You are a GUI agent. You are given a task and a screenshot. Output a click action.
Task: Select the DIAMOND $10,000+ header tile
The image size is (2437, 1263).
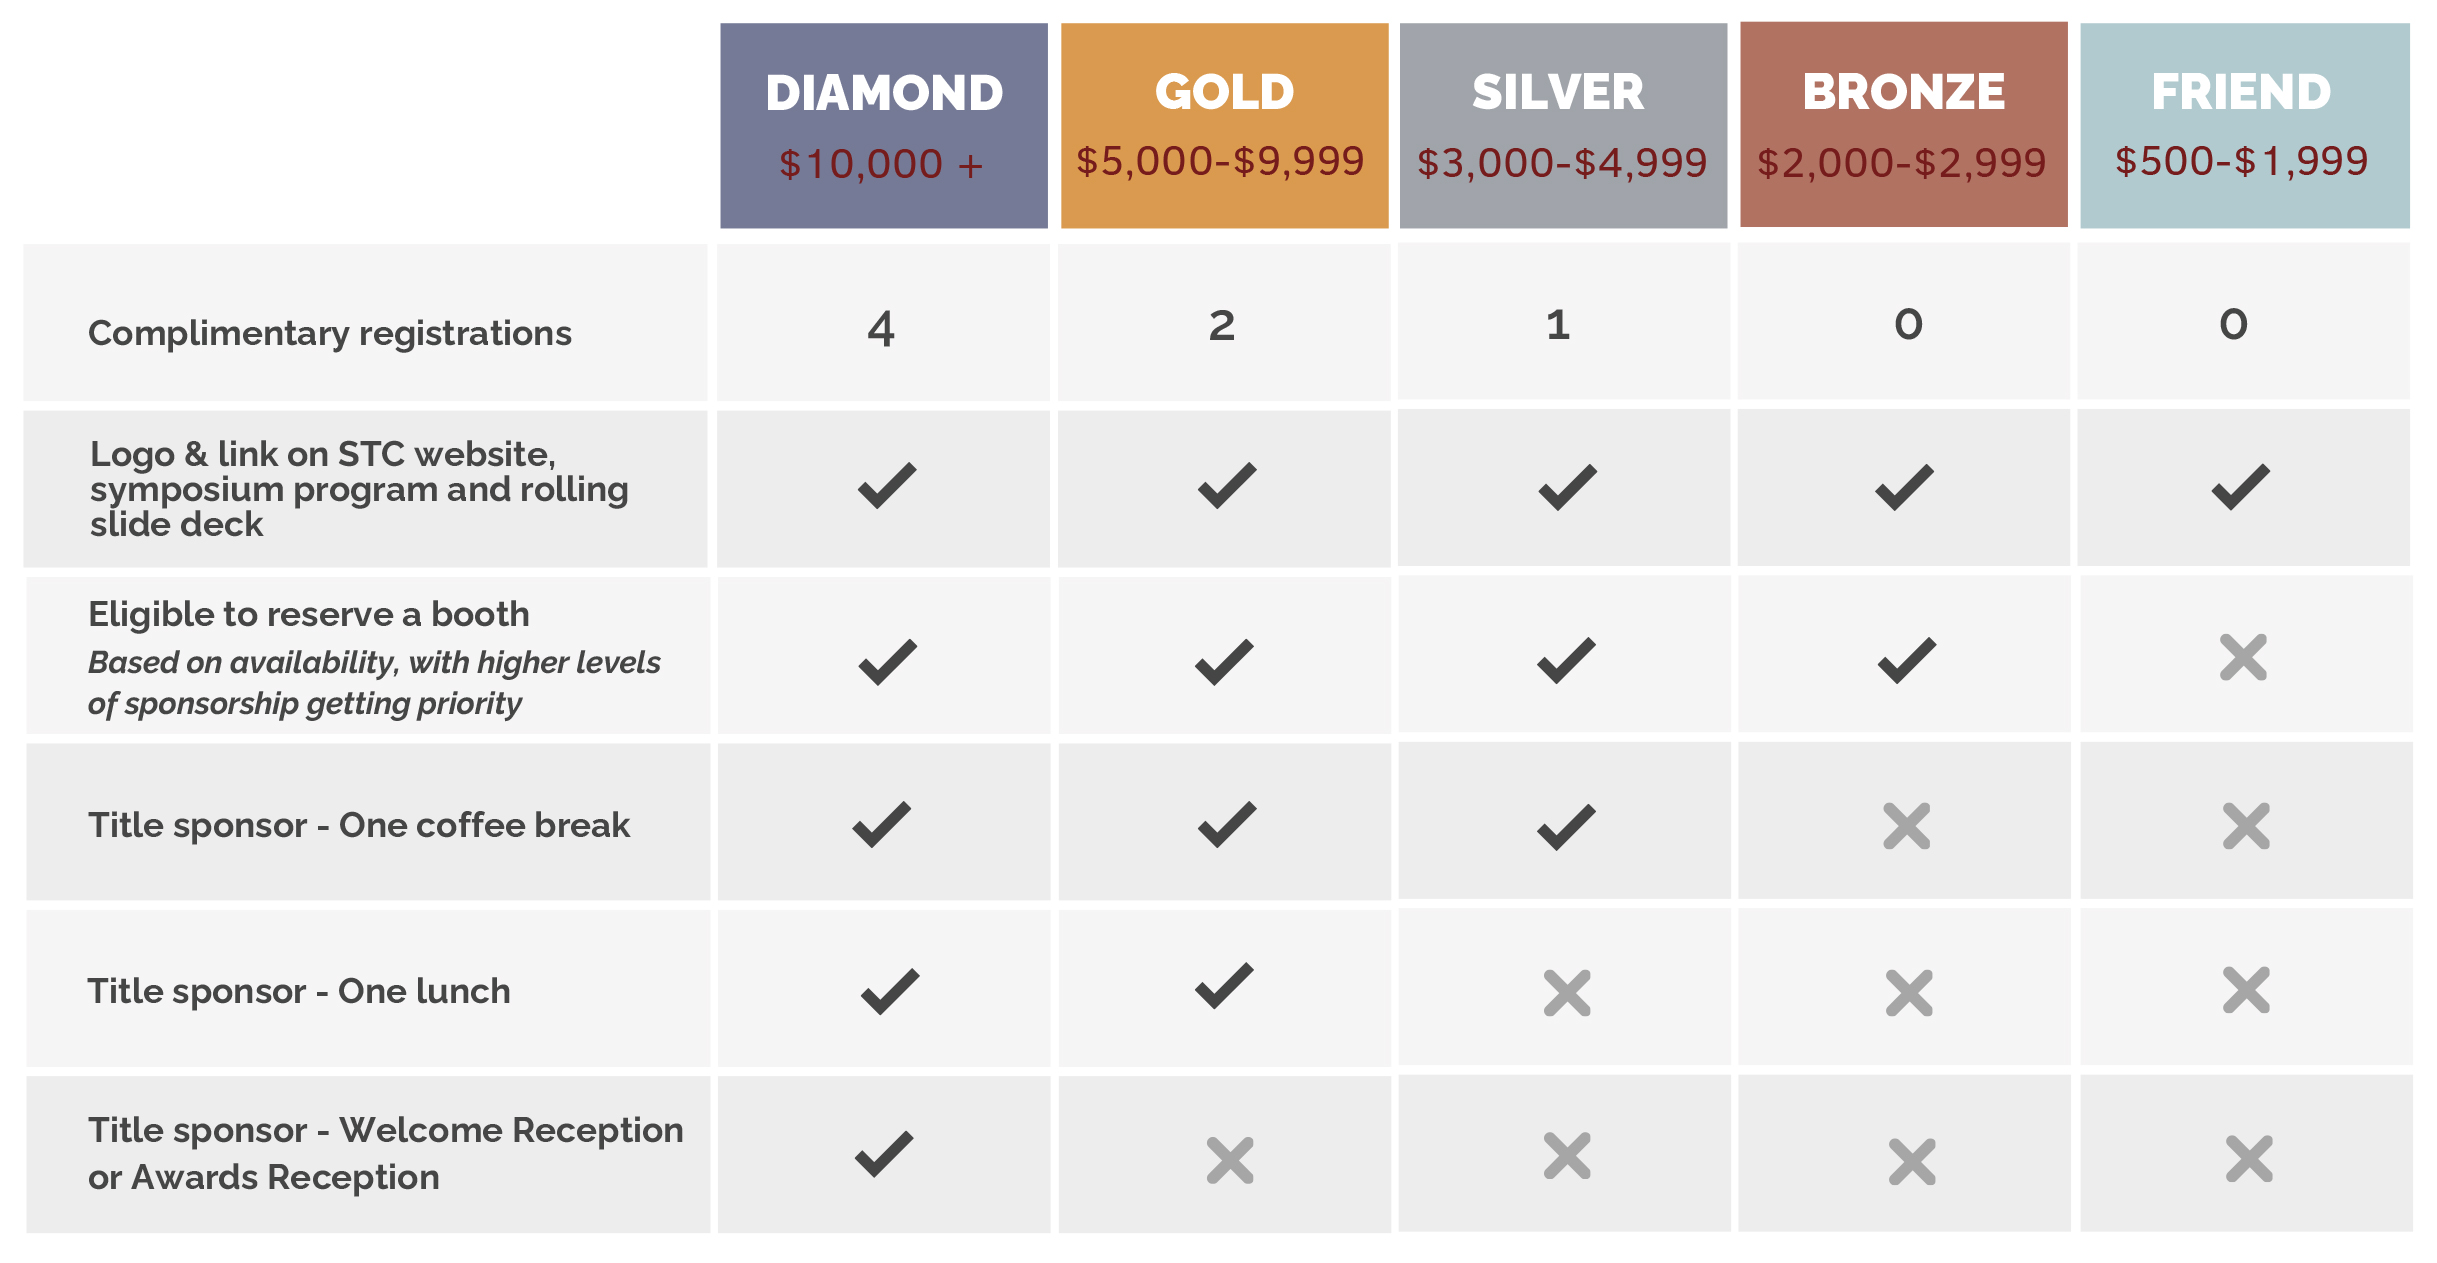pos(884,126)
